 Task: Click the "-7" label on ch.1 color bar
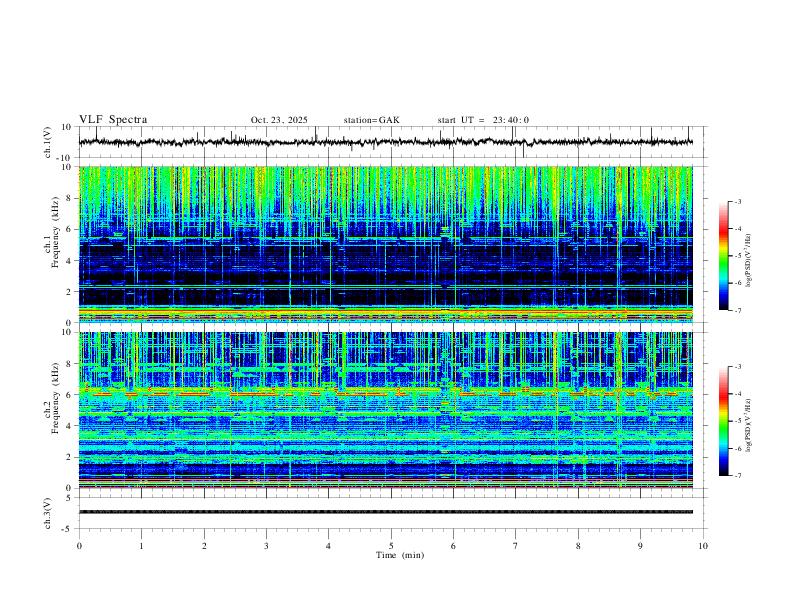point(737,311)
